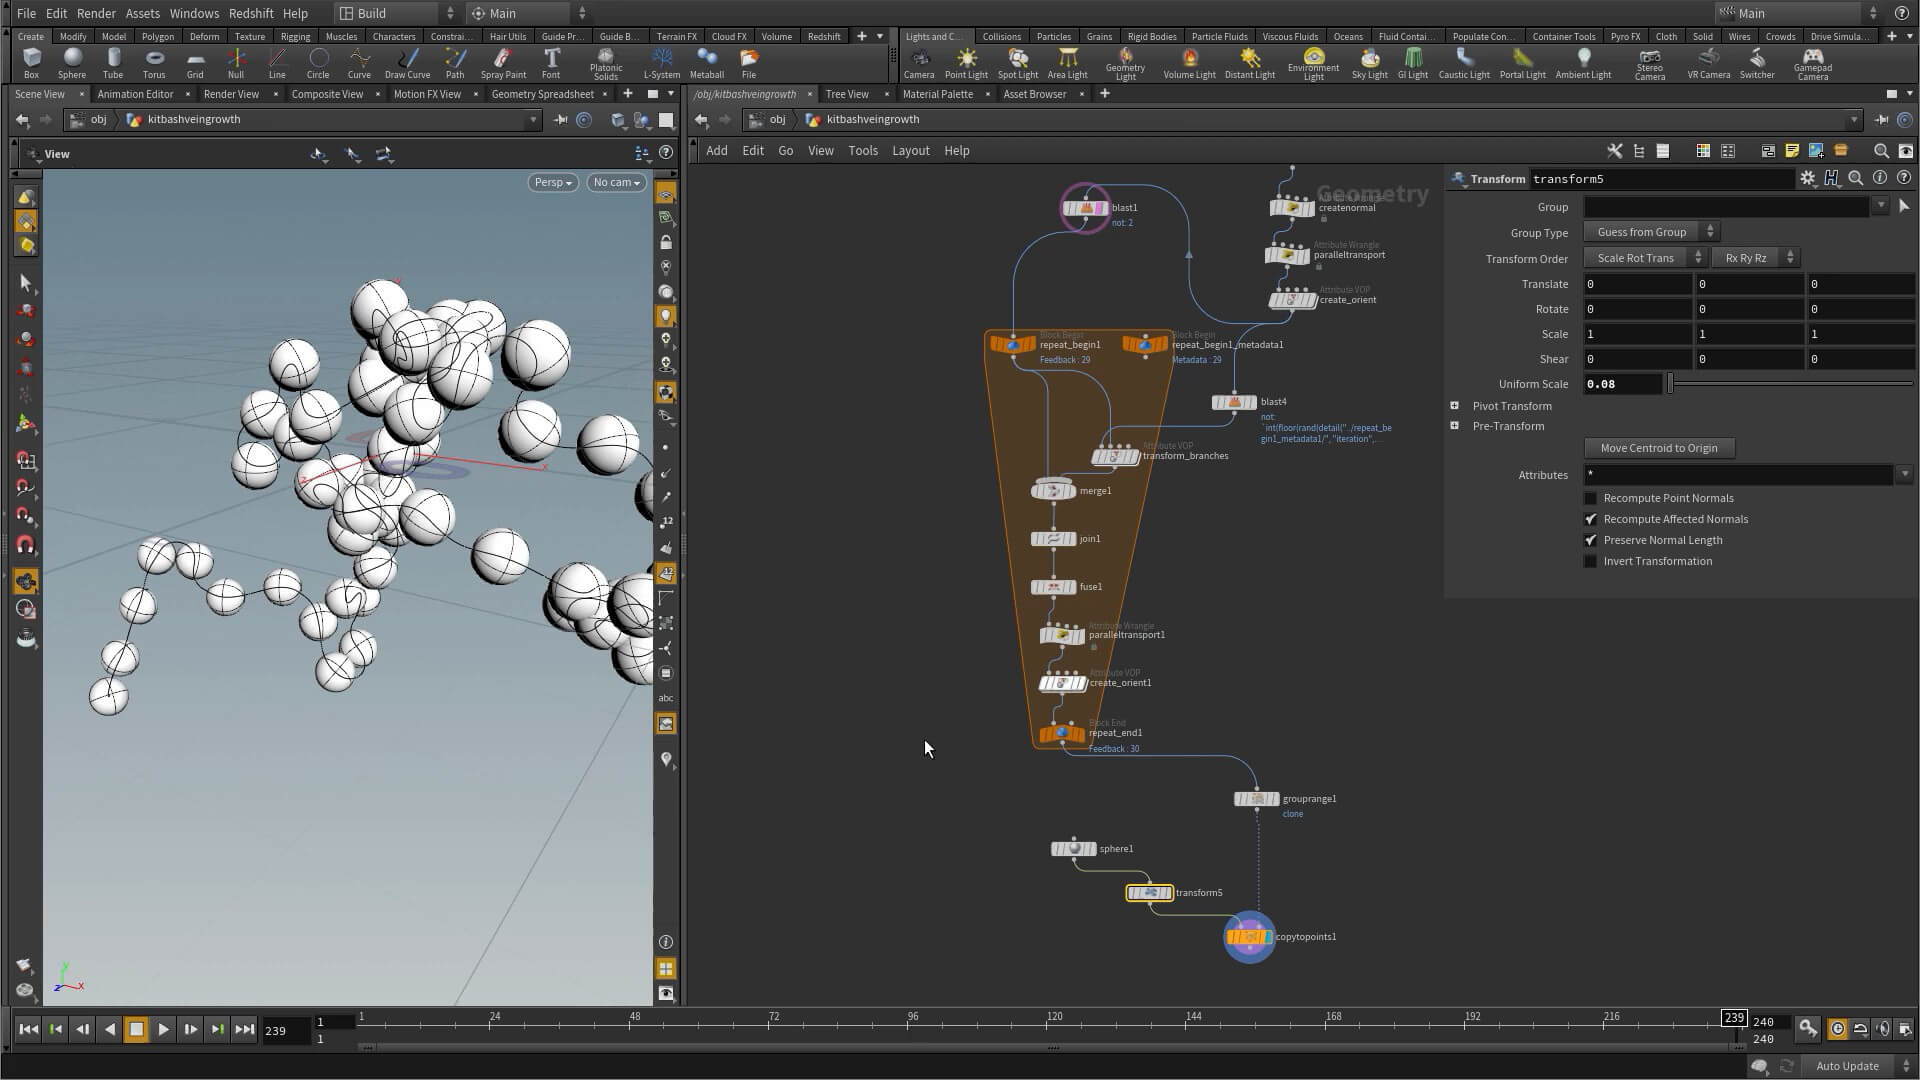1920x1080 pixels.
Task: Open the Persp viewport menu
Action: [552, 182]
